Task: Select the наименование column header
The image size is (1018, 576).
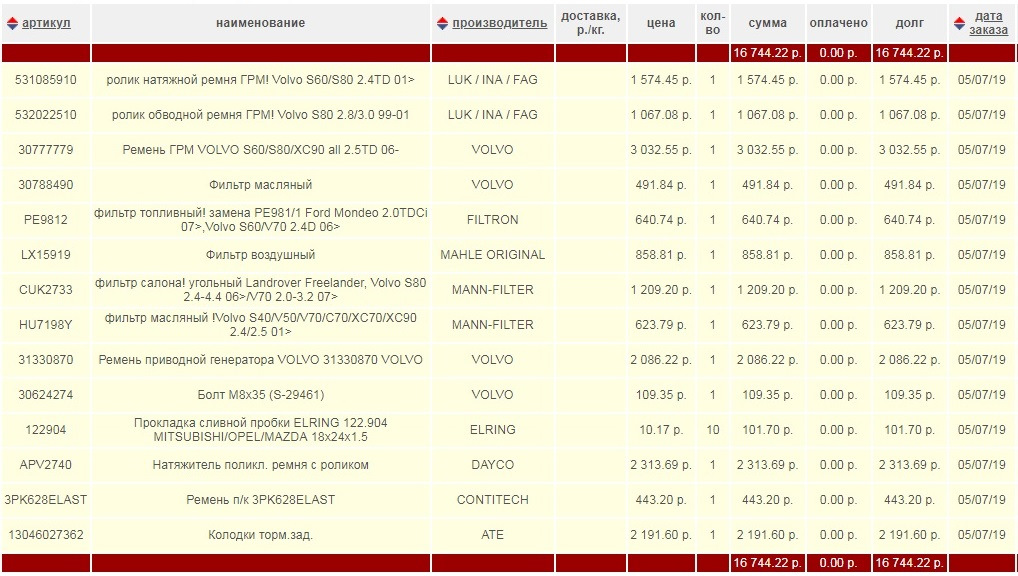Action: click(x=260, y=23)
